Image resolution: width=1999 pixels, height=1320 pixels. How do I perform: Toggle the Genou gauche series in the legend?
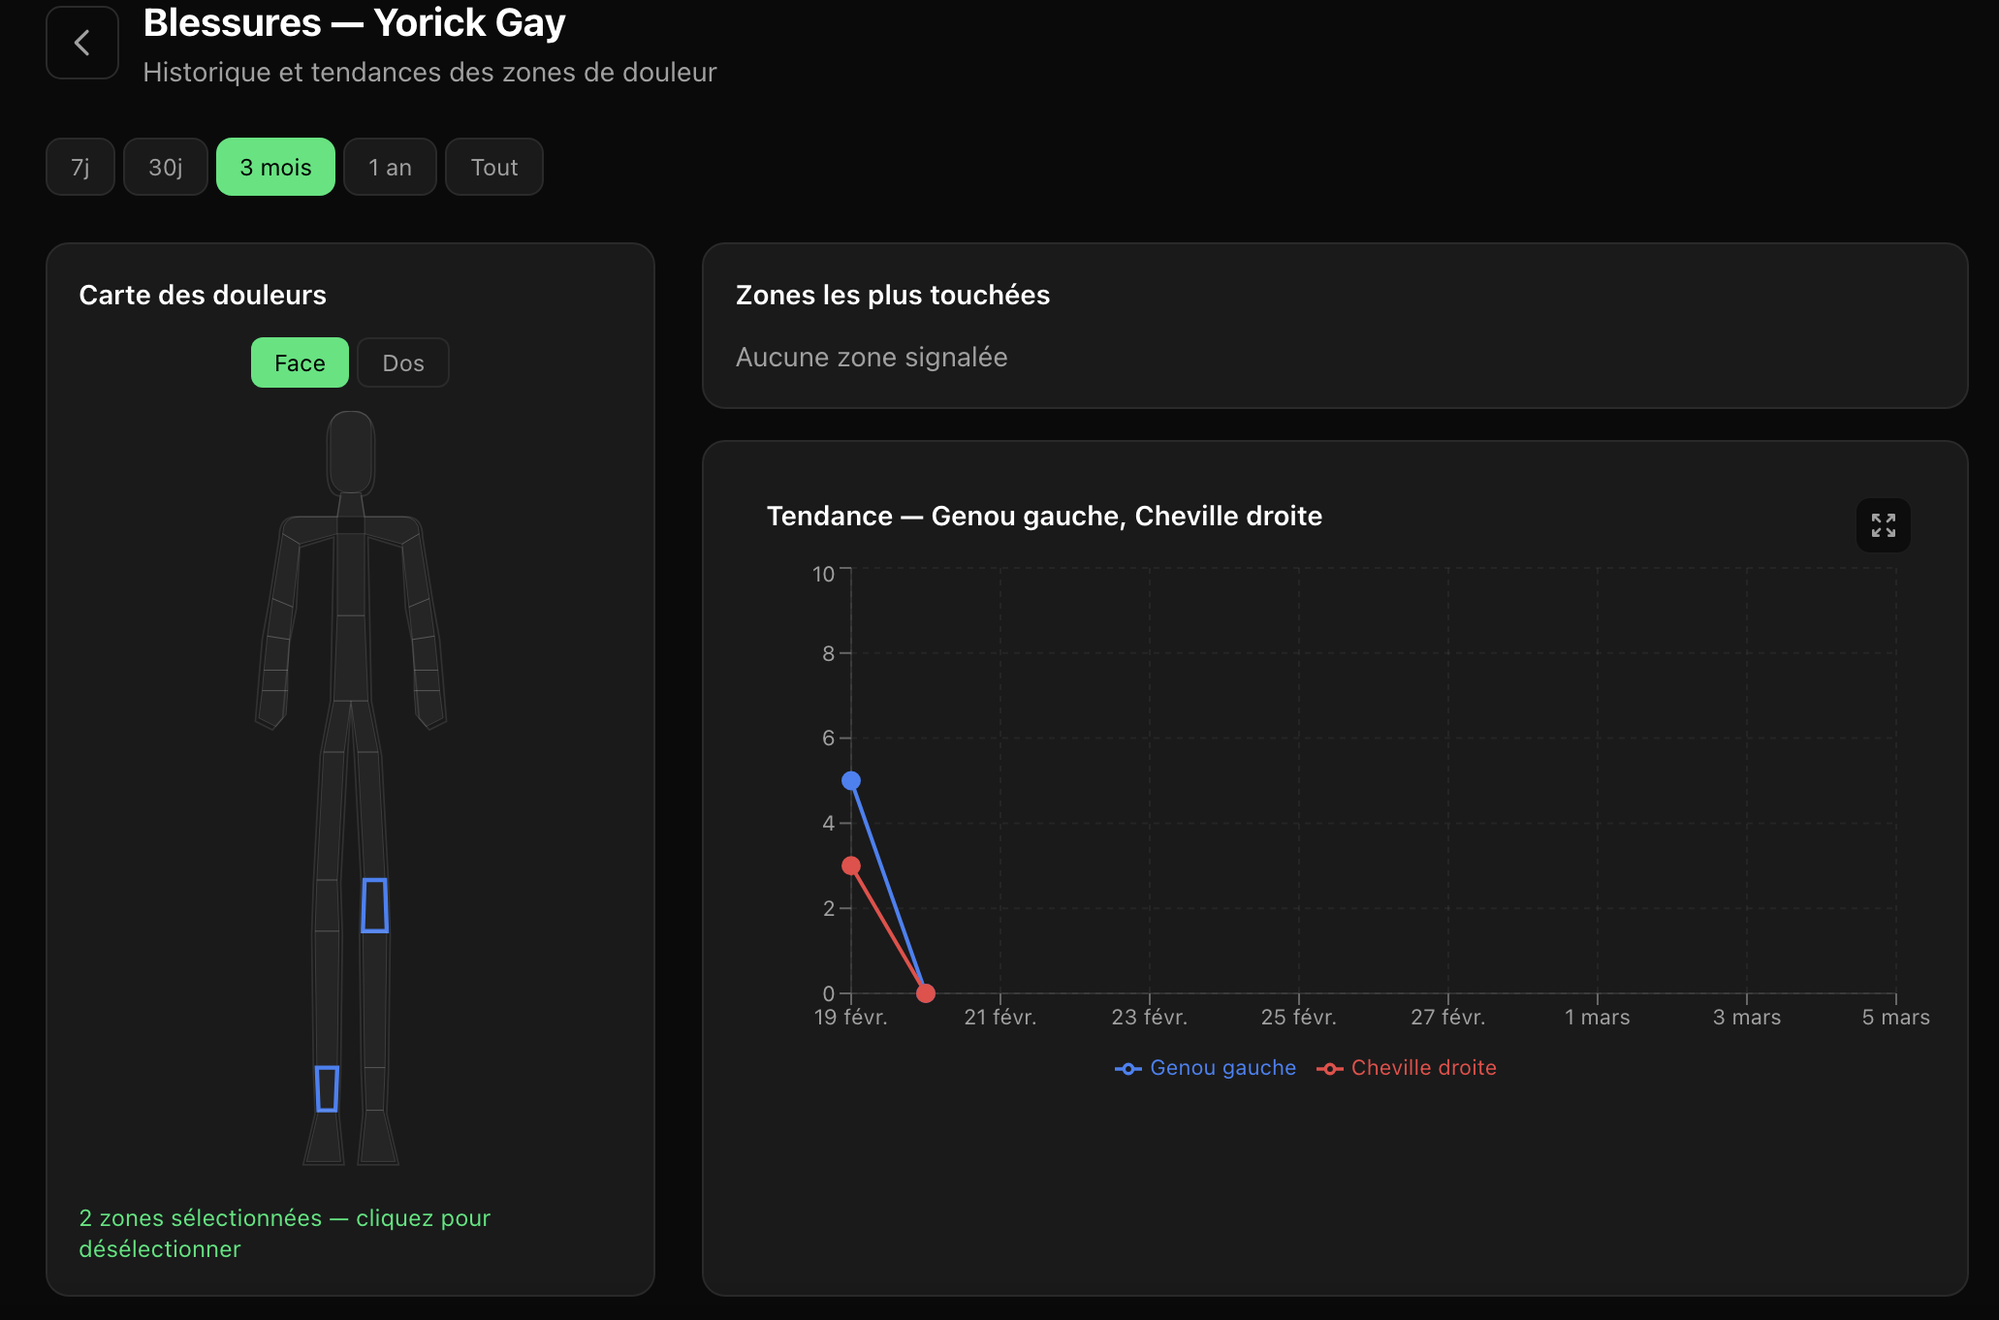click(1204, 1067)
